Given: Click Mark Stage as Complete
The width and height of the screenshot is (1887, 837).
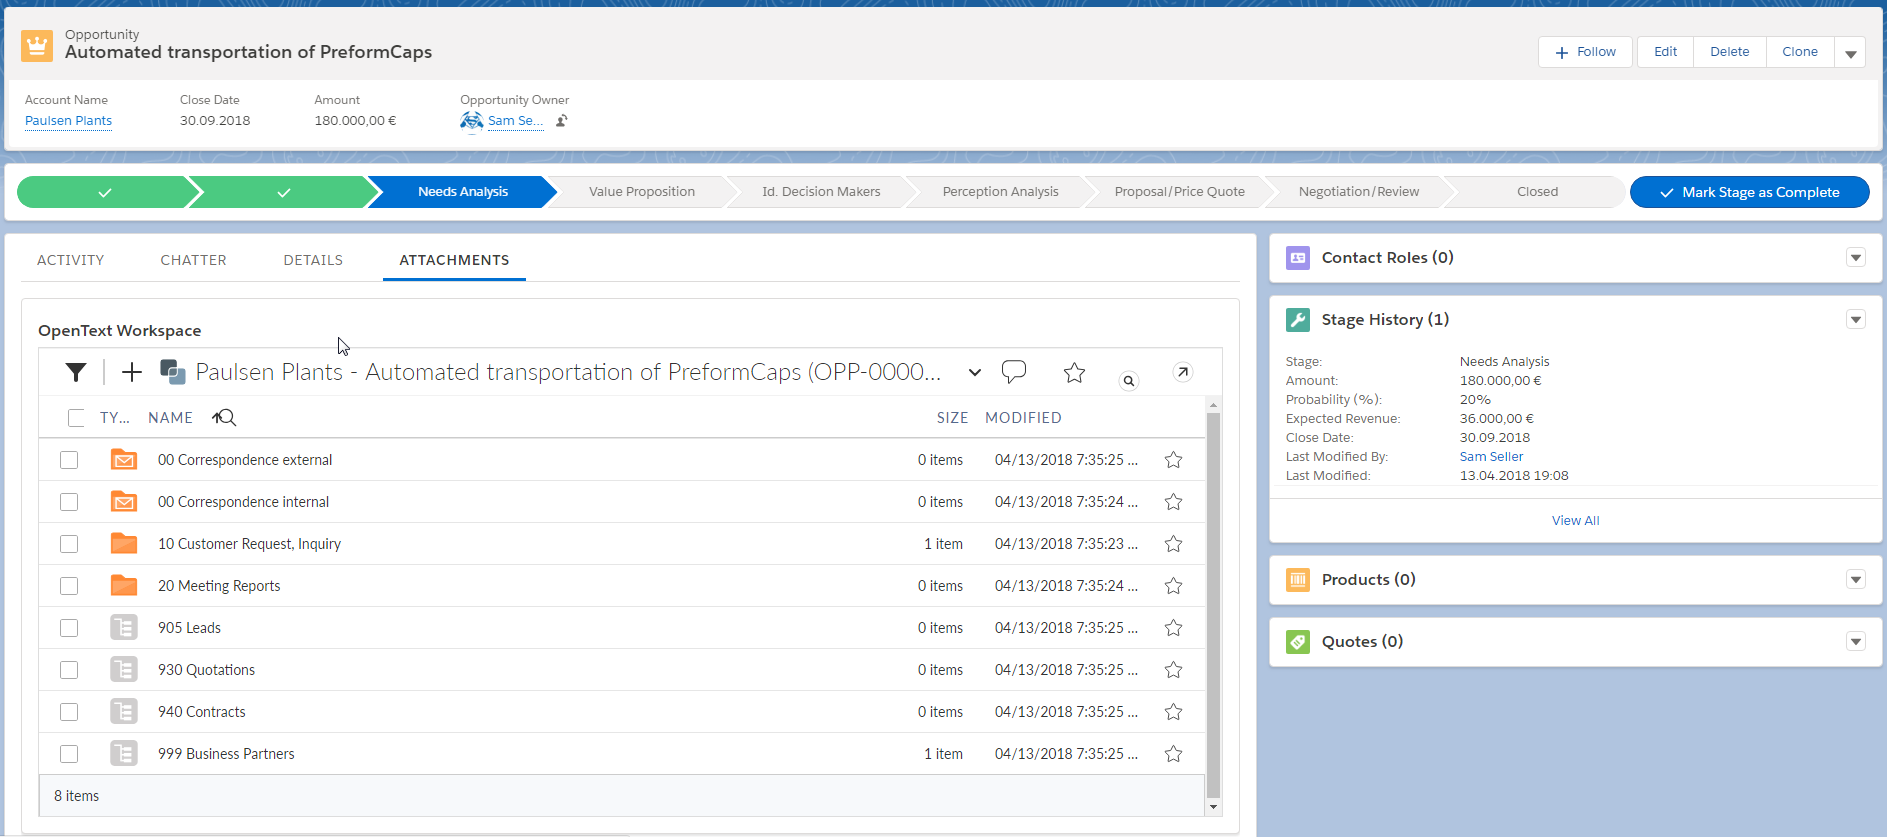Looking at the screenshot, I should (1750, 192).
